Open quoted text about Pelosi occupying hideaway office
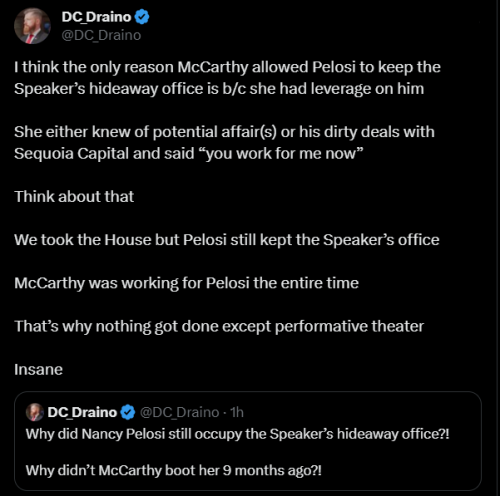 237,434
